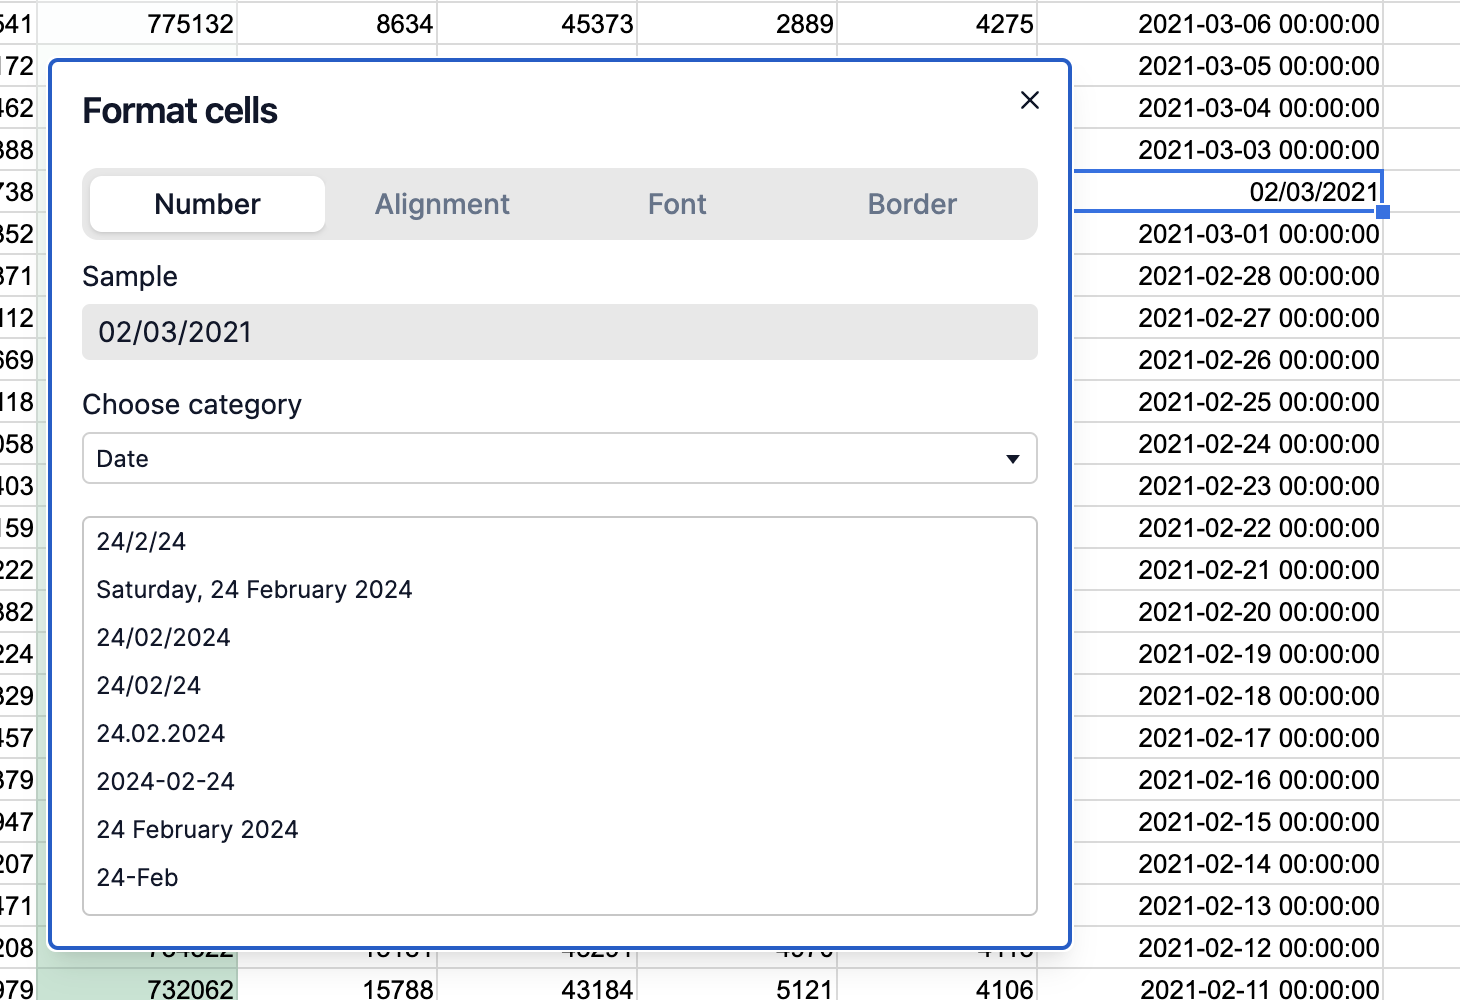1460x1000 pixels.
Task: Open the Border tab
Action: point(912,204)
